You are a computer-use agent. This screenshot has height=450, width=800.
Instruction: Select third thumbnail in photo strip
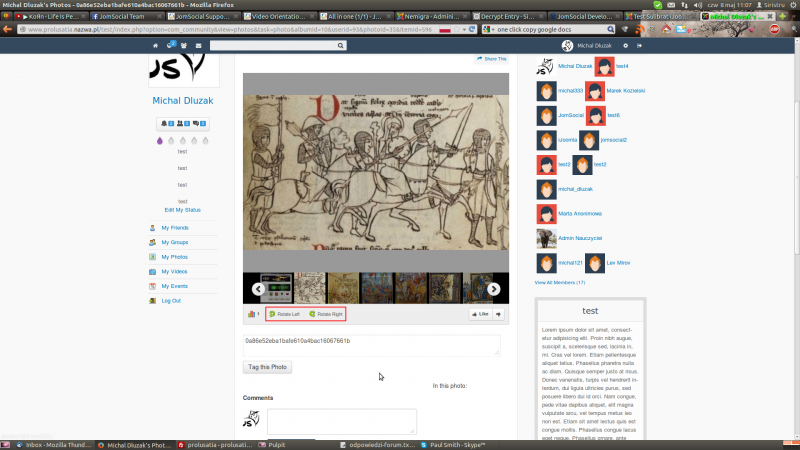coord(343,288)
